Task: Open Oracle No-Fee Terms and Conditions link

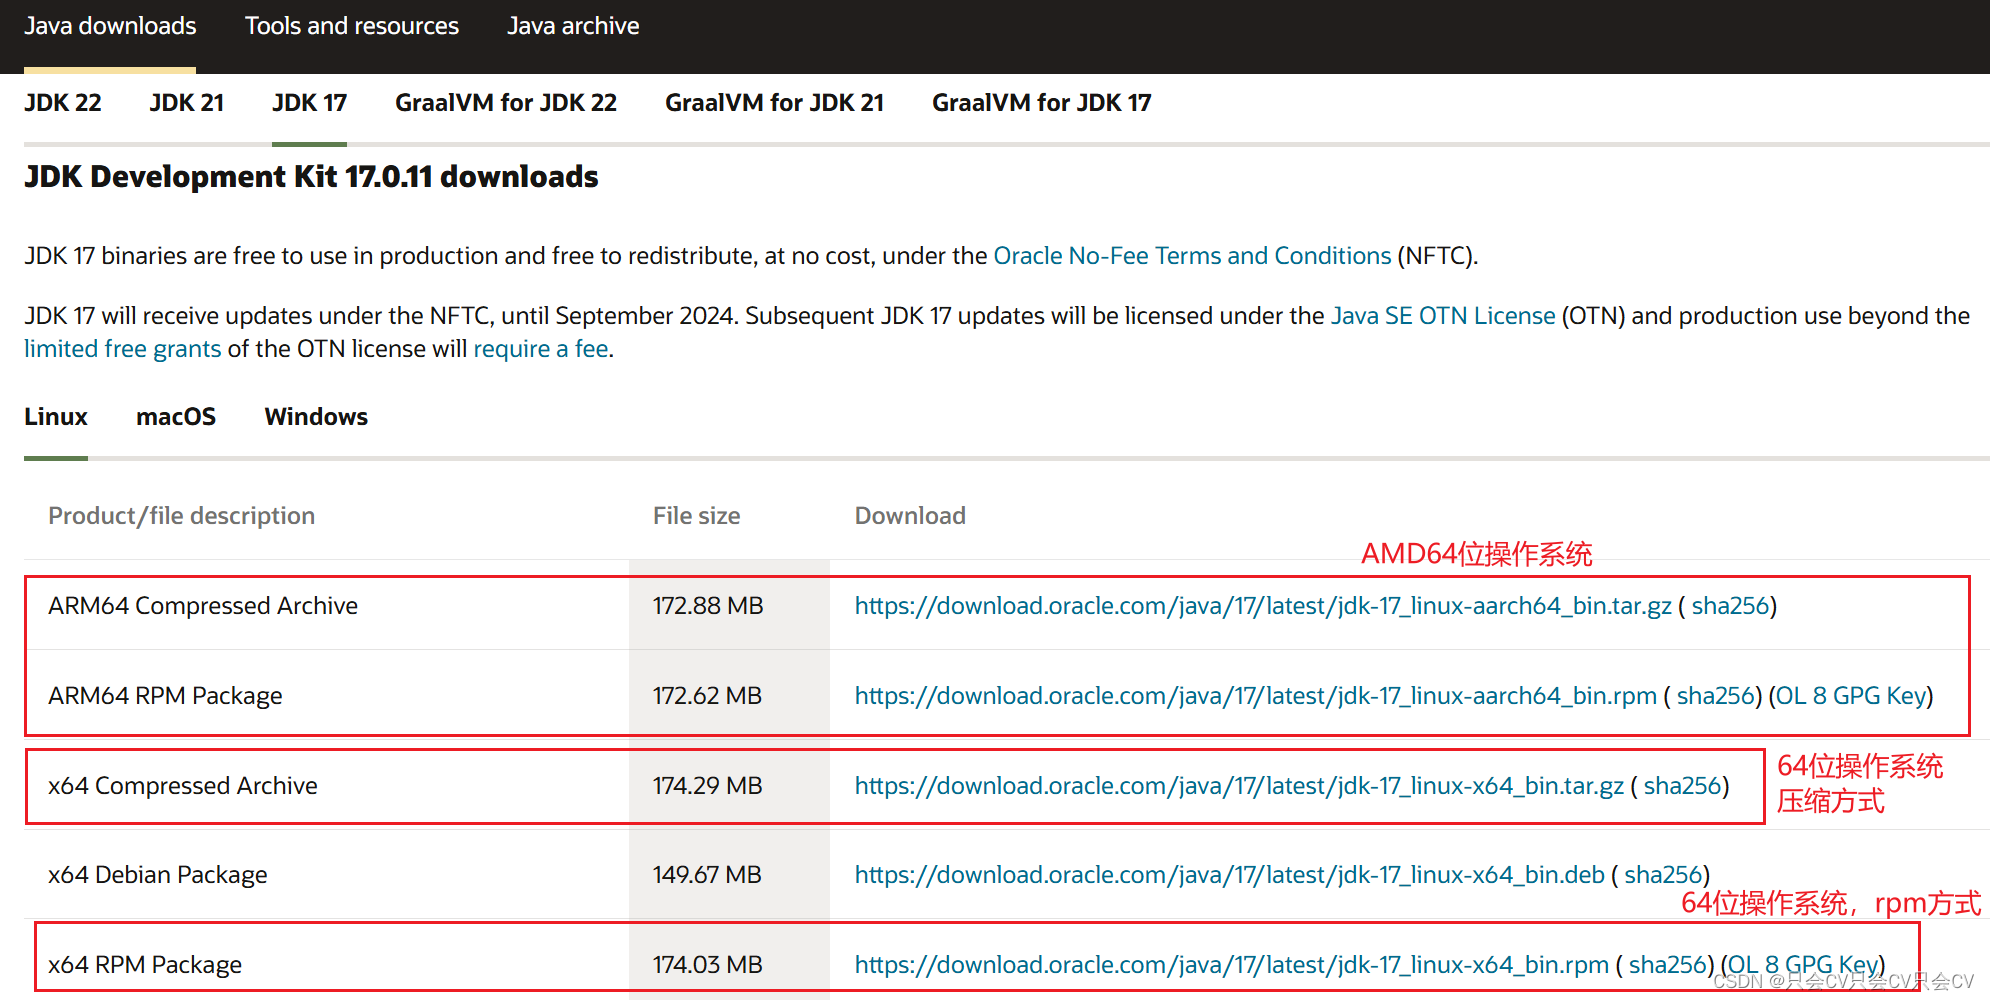Action: [1192, 256]
